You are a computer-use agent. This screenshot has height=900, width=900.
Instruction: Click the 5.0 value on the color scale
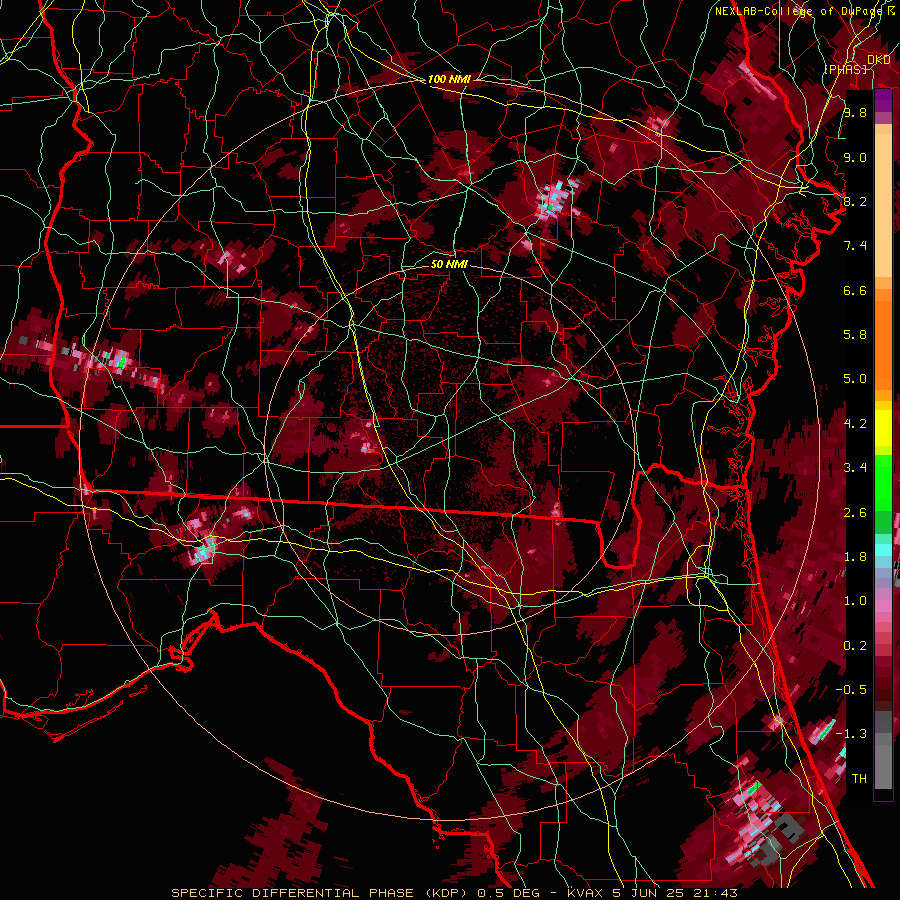click(x=855, y=379)
